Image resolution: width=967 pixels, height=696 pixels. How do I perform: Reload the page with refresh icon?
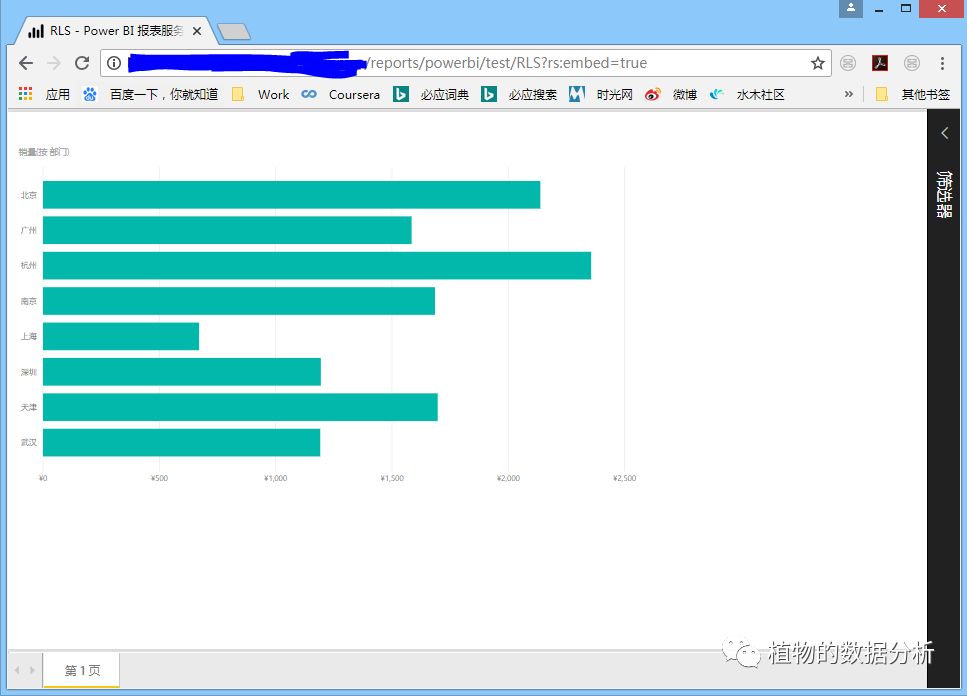pyautogui.click(x=82, y=63)
